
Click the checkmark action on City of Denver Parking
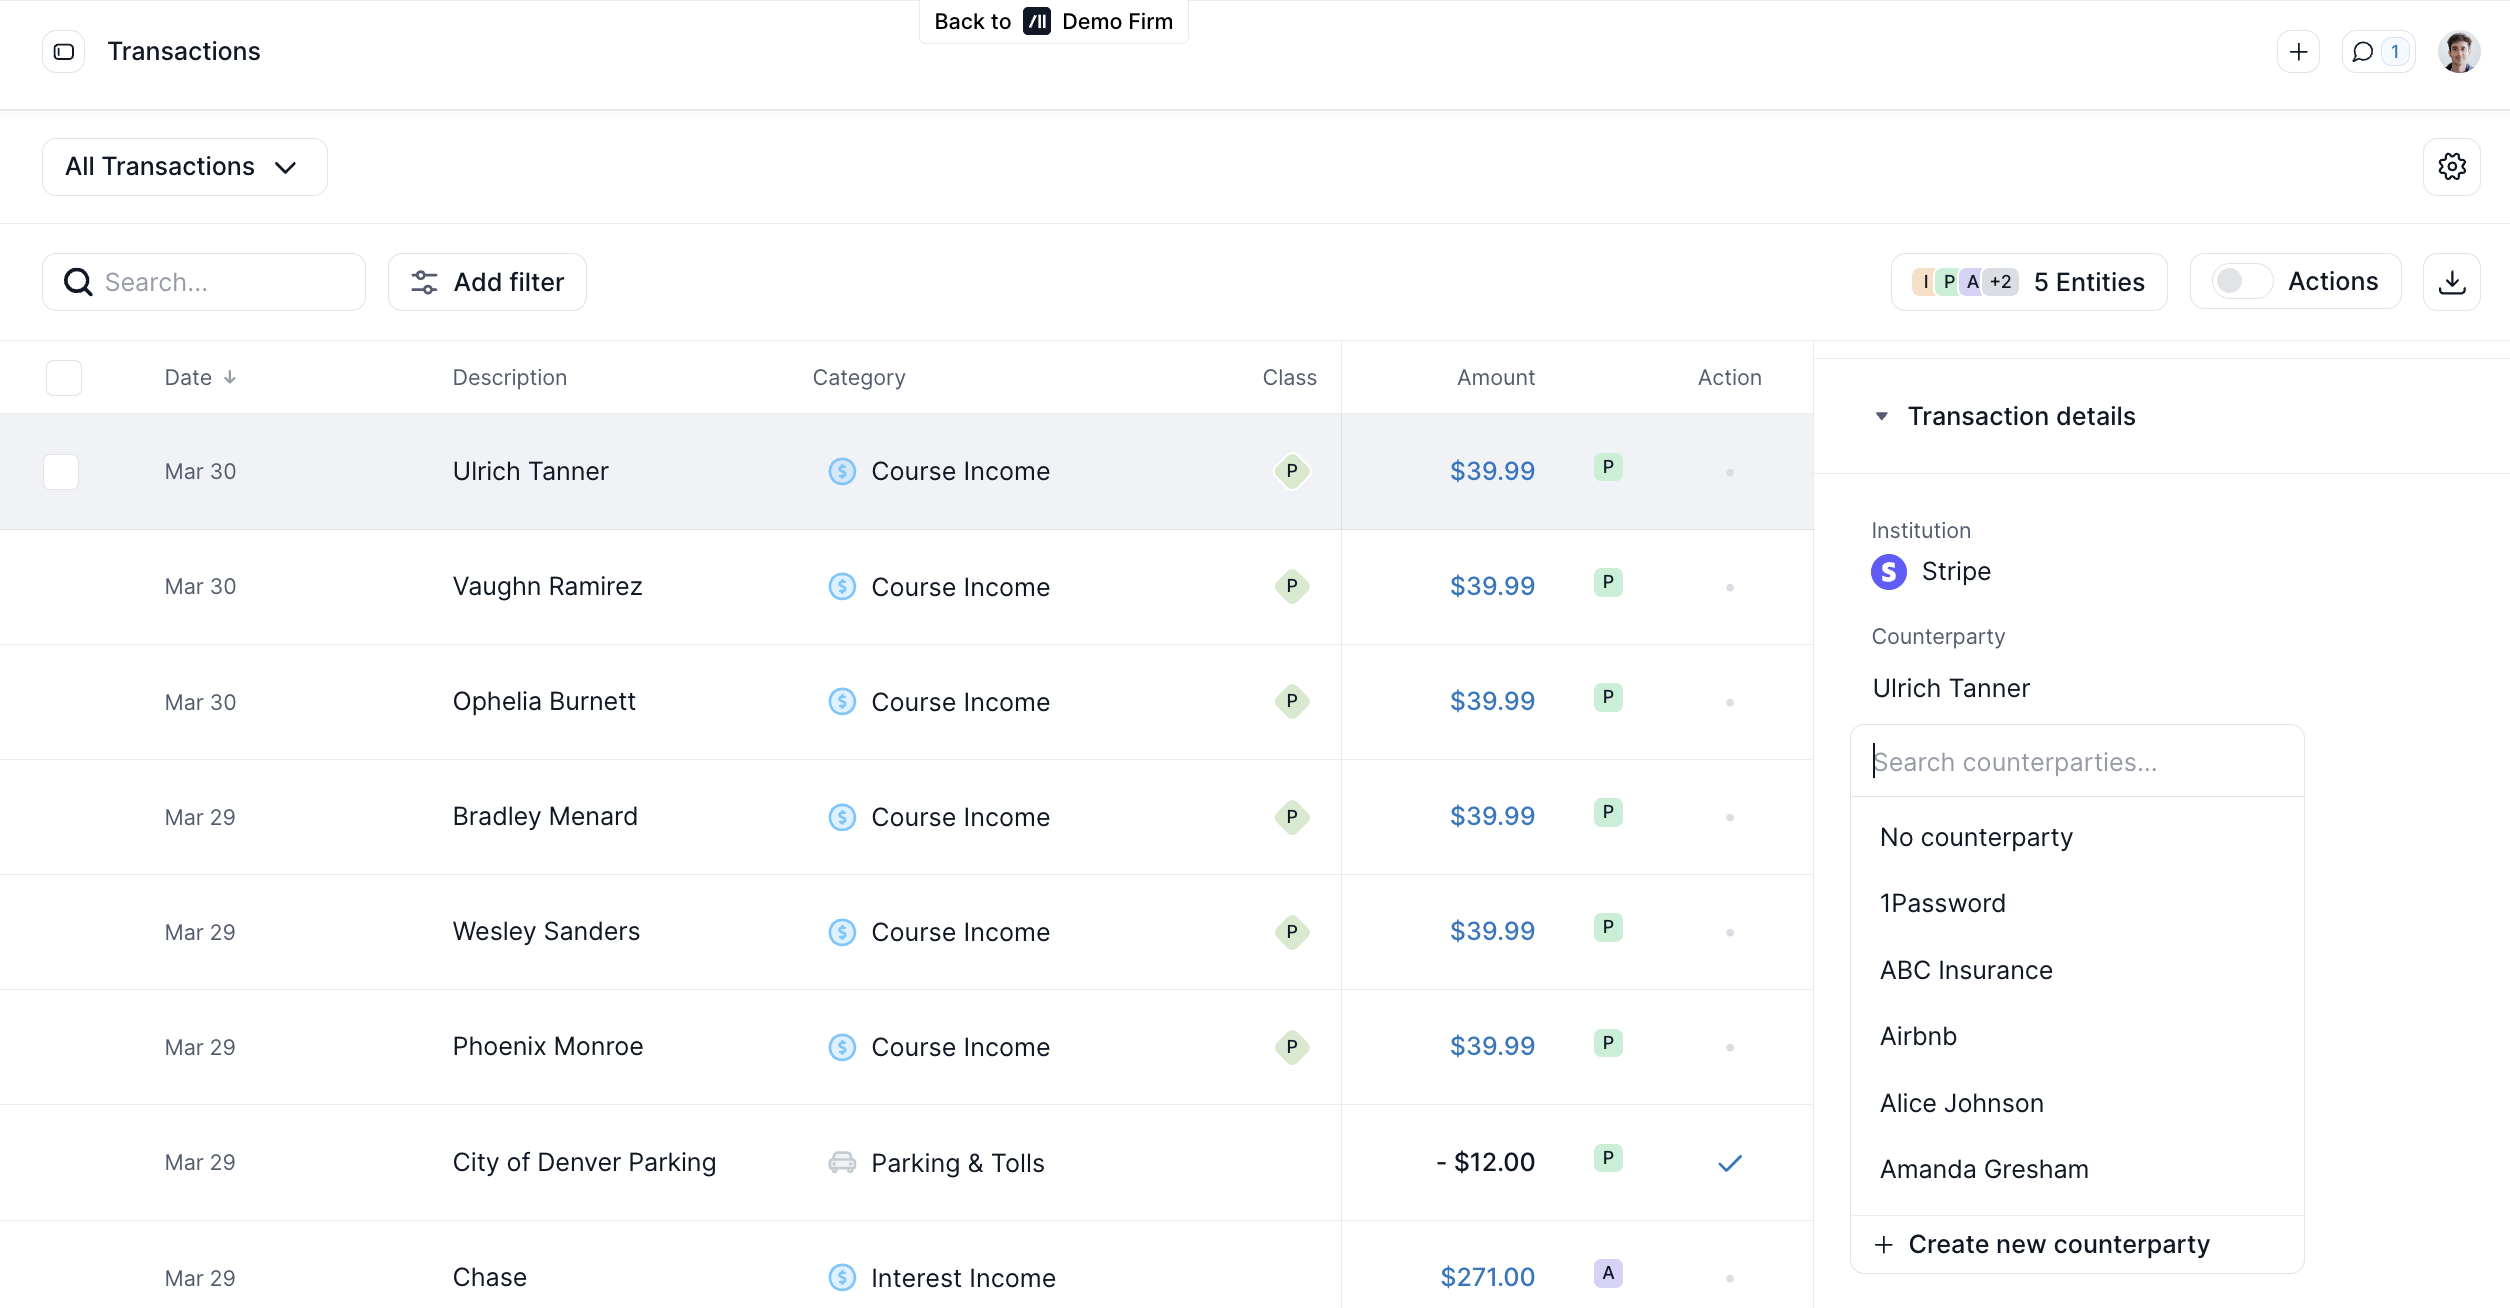pyautogui.click(x=1729, y=1163)
